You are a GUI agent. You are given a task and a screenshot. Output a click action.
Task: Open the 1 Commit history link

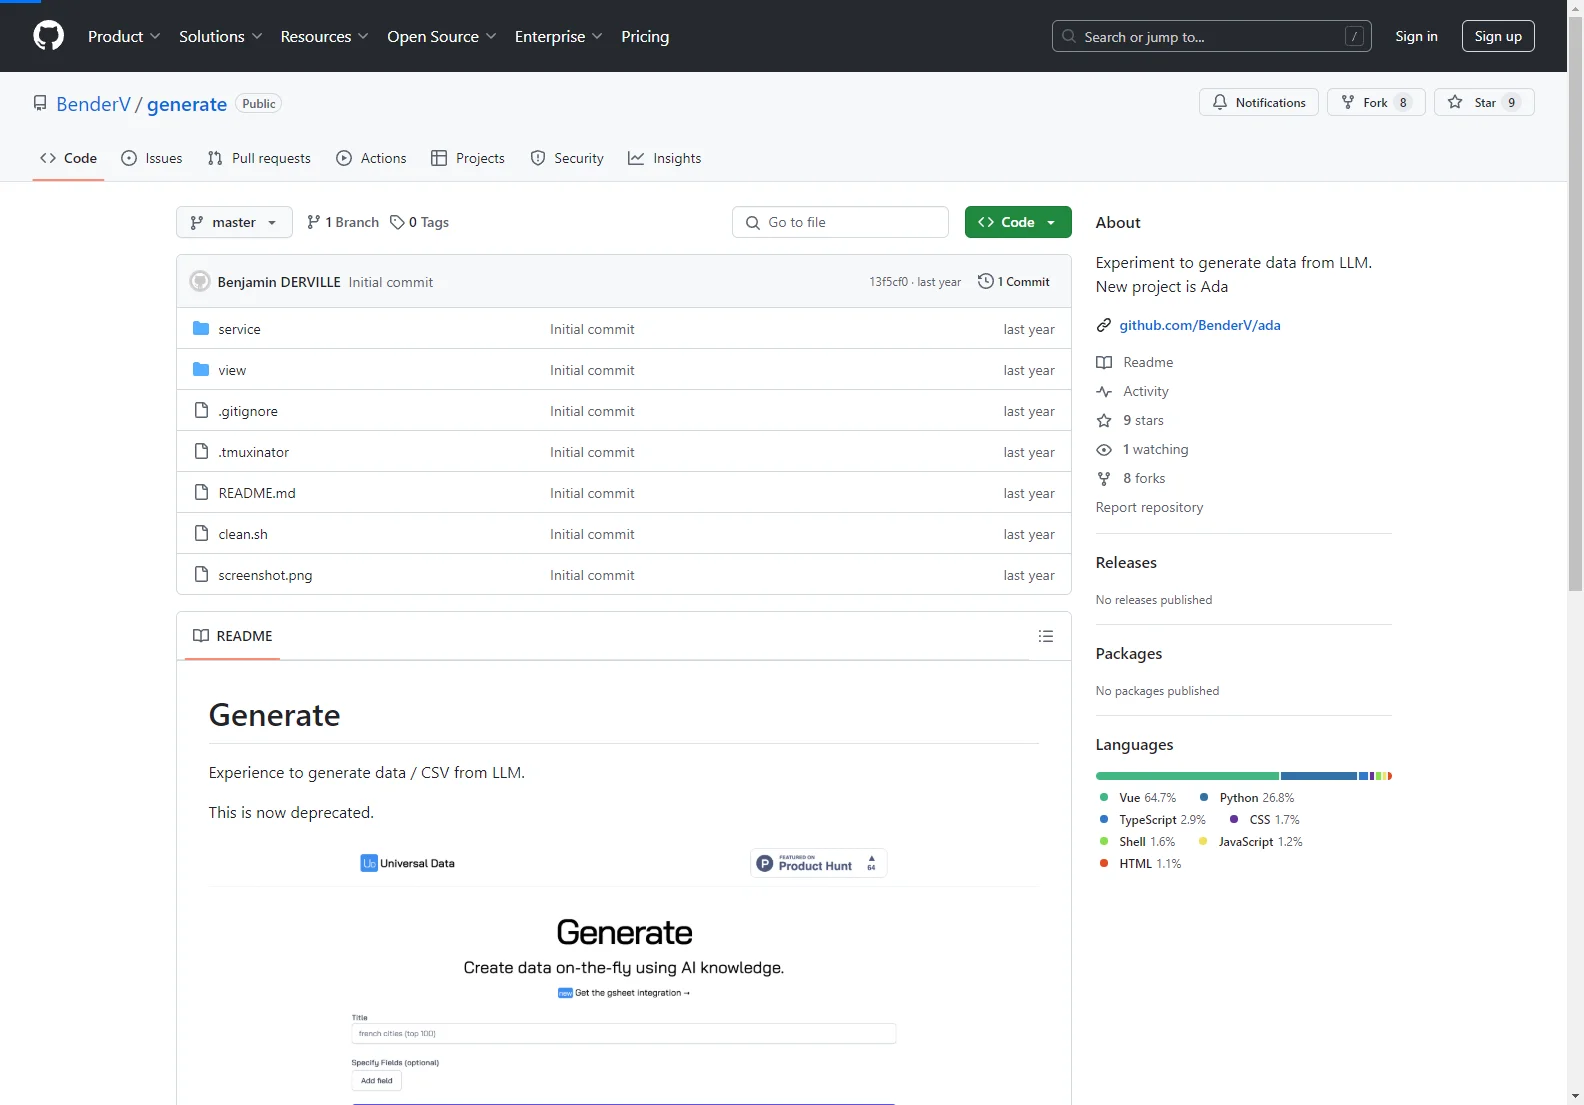1014,281
